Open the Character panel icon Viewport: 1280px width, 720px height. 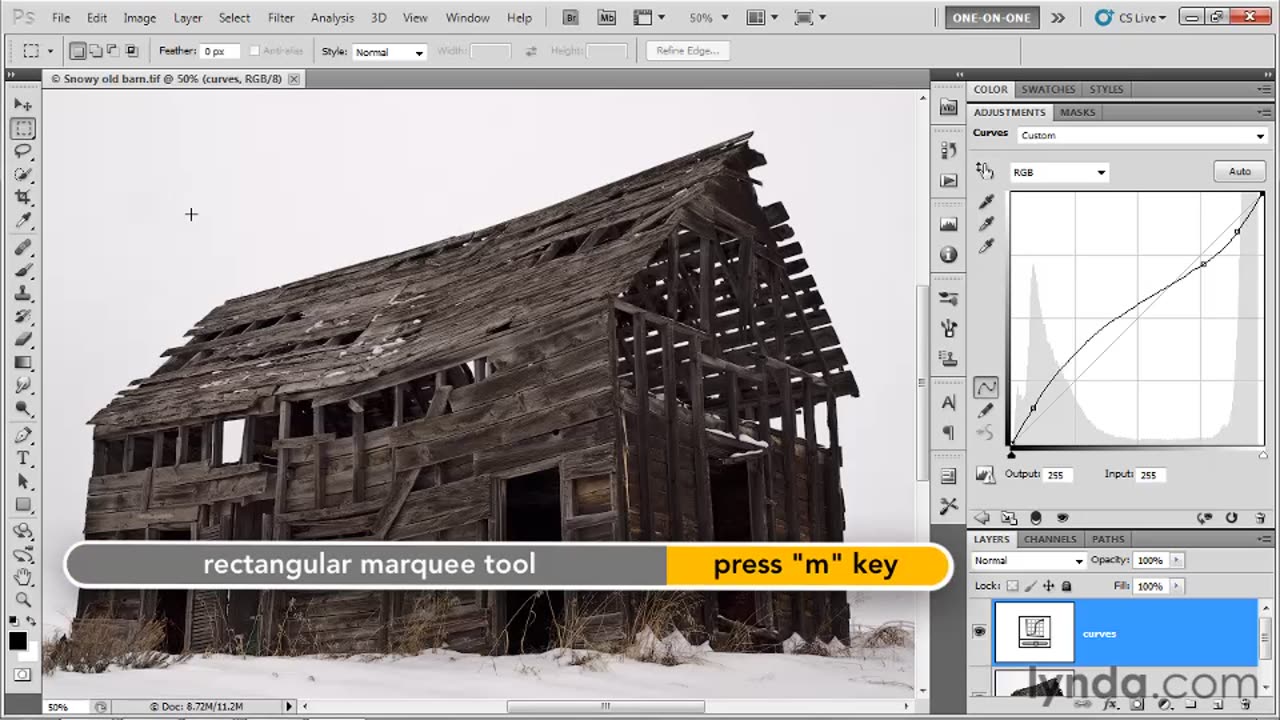click(948, 403)
